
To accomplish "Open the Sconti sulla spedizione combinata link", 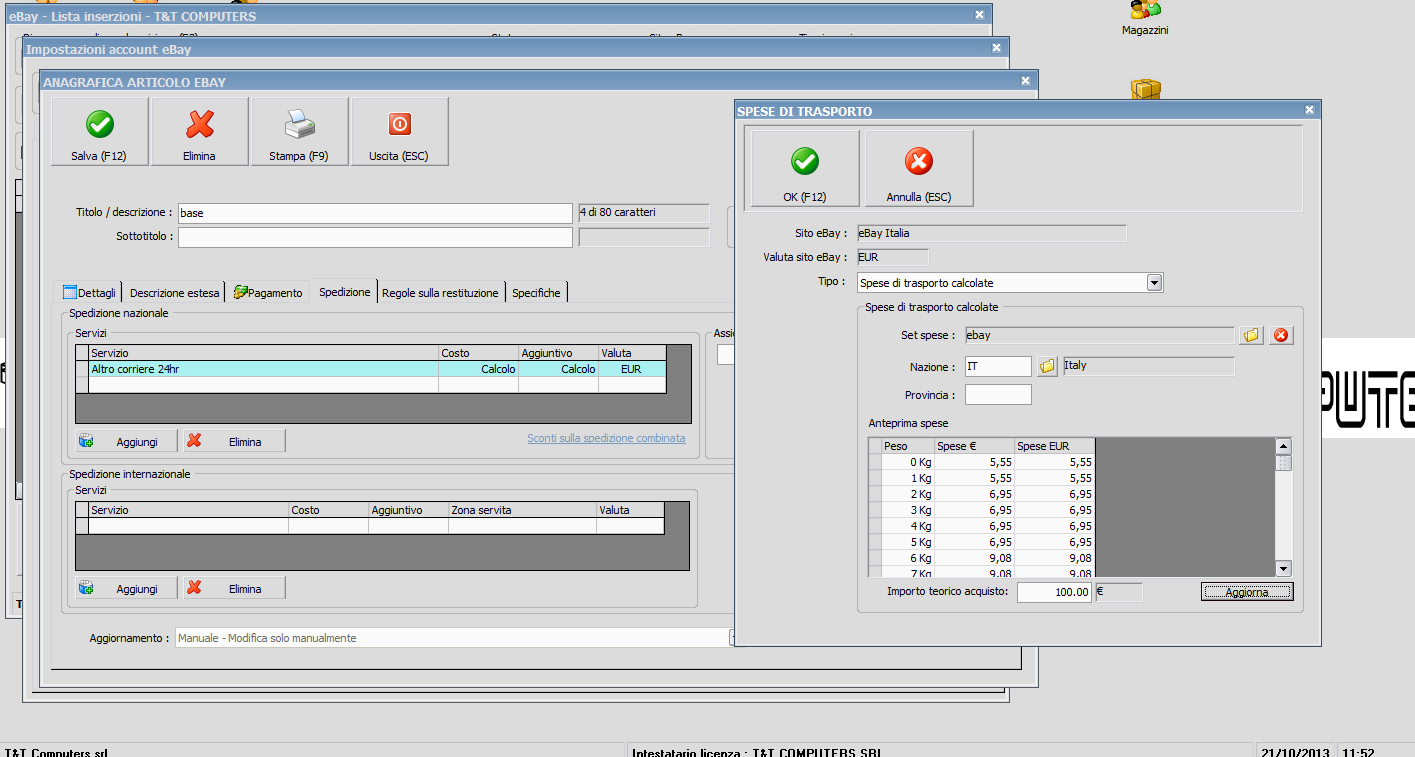I will [x=606, y=438].
